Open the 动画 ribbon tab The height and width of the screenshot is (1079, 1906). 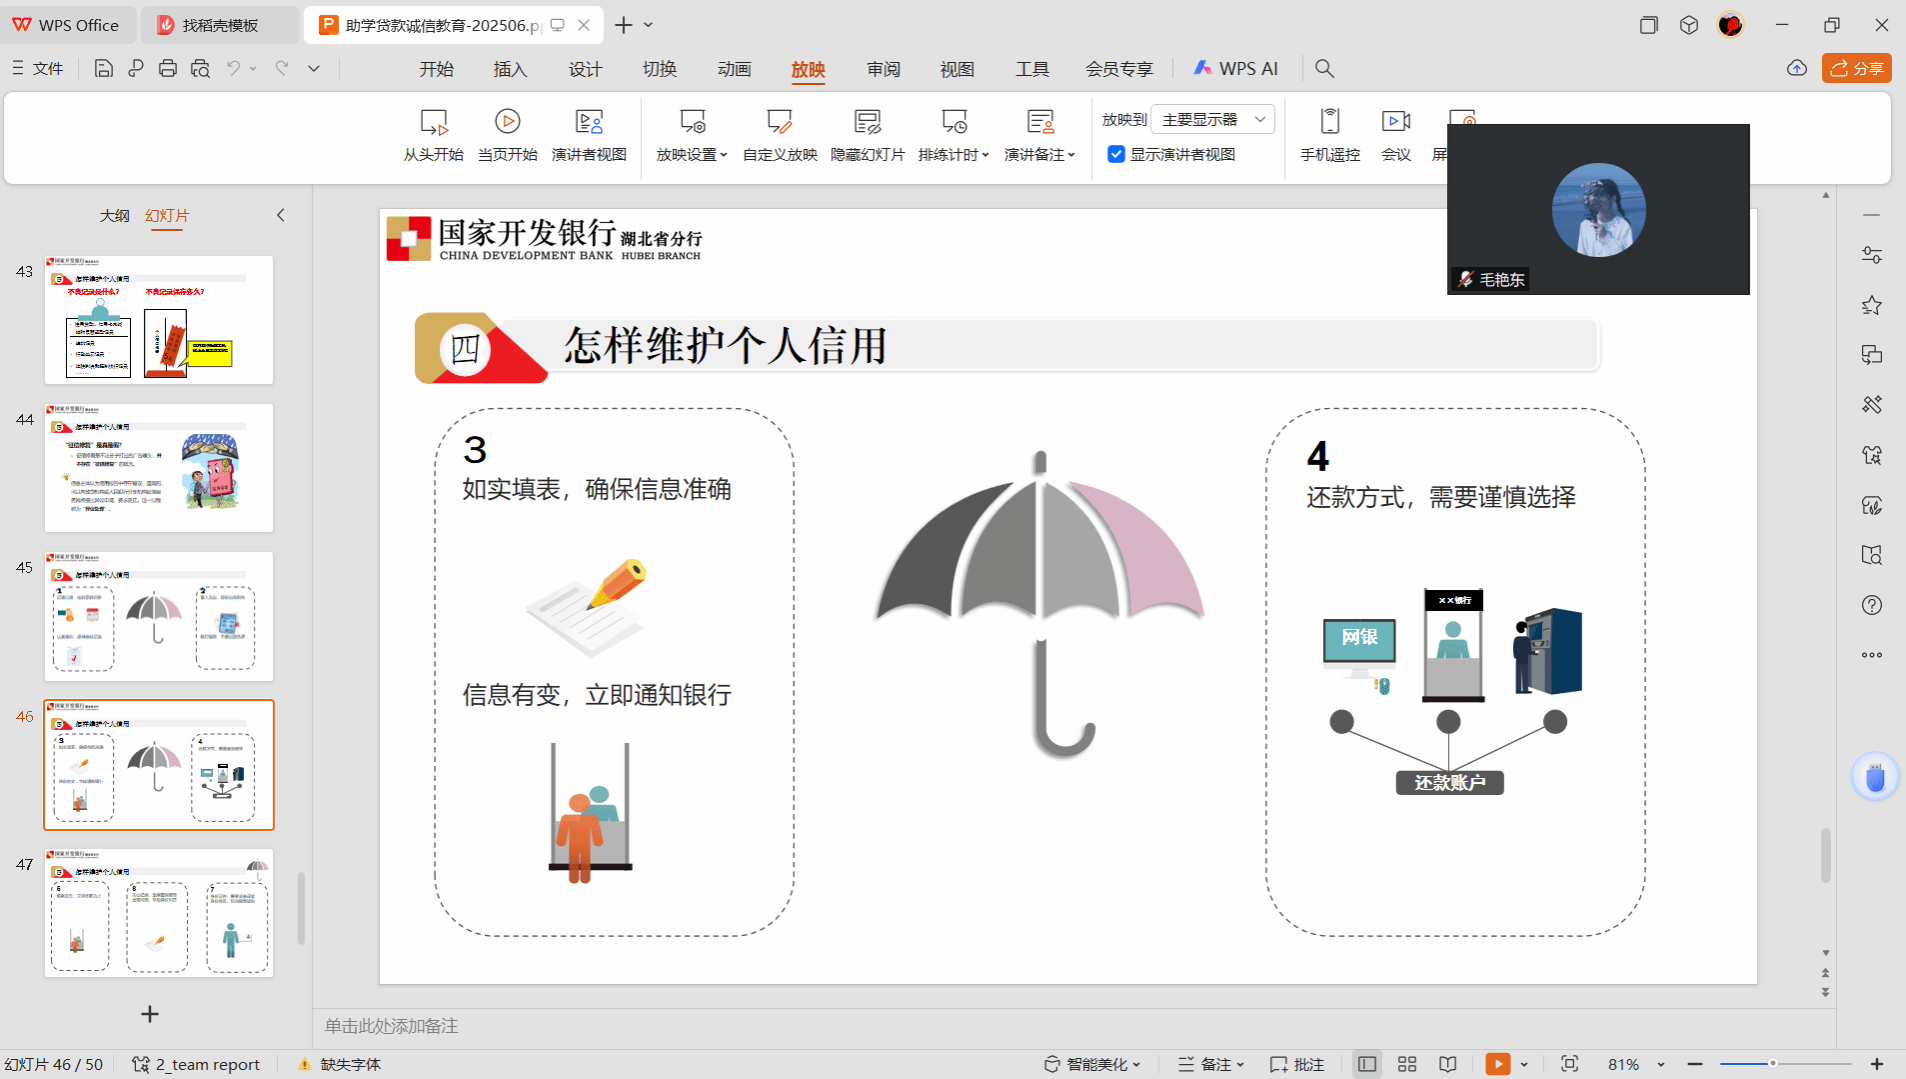(x=734, y=69)
